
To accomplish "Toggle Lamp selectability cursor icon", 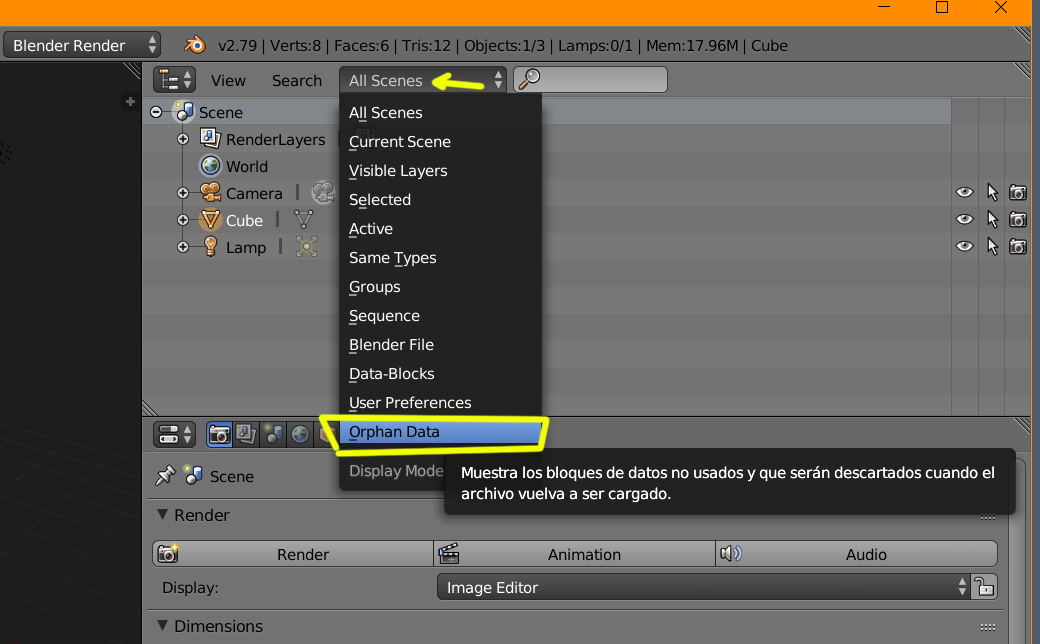I will [992, 247].
